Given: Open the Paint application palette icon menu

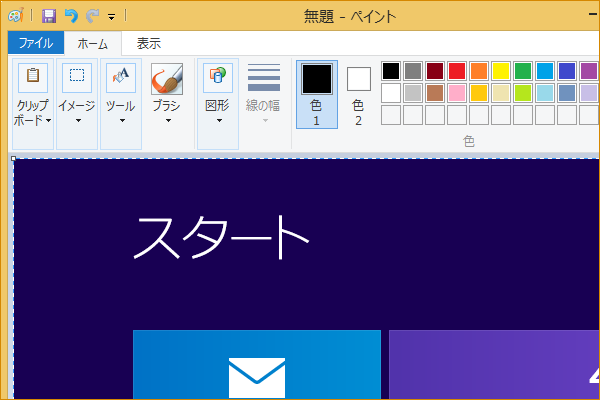Looking at the screenshot, I should pos(16,16).
